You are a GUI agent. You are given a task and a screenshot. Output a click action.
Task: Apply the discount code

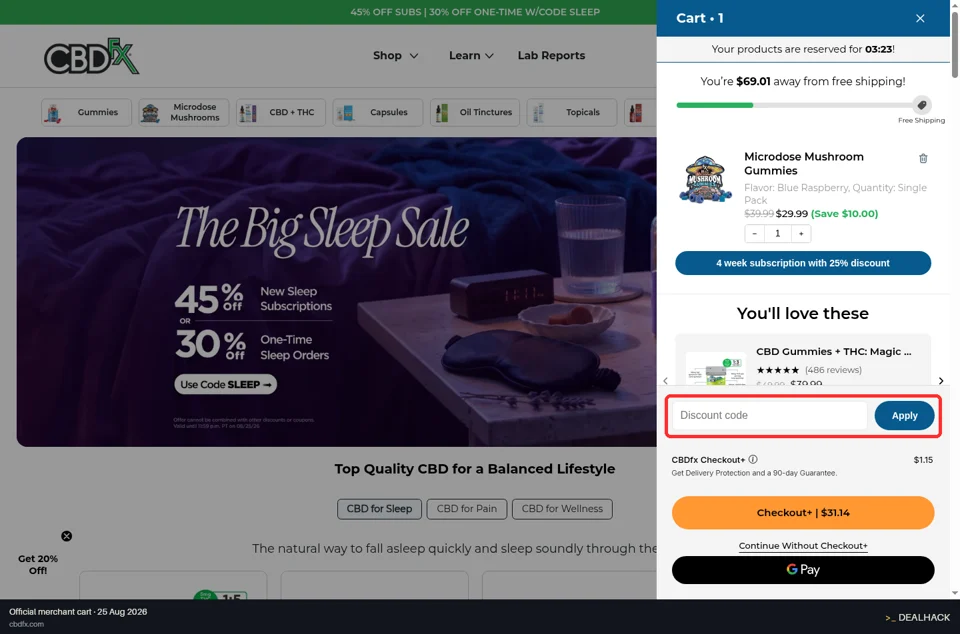[904, 416]
